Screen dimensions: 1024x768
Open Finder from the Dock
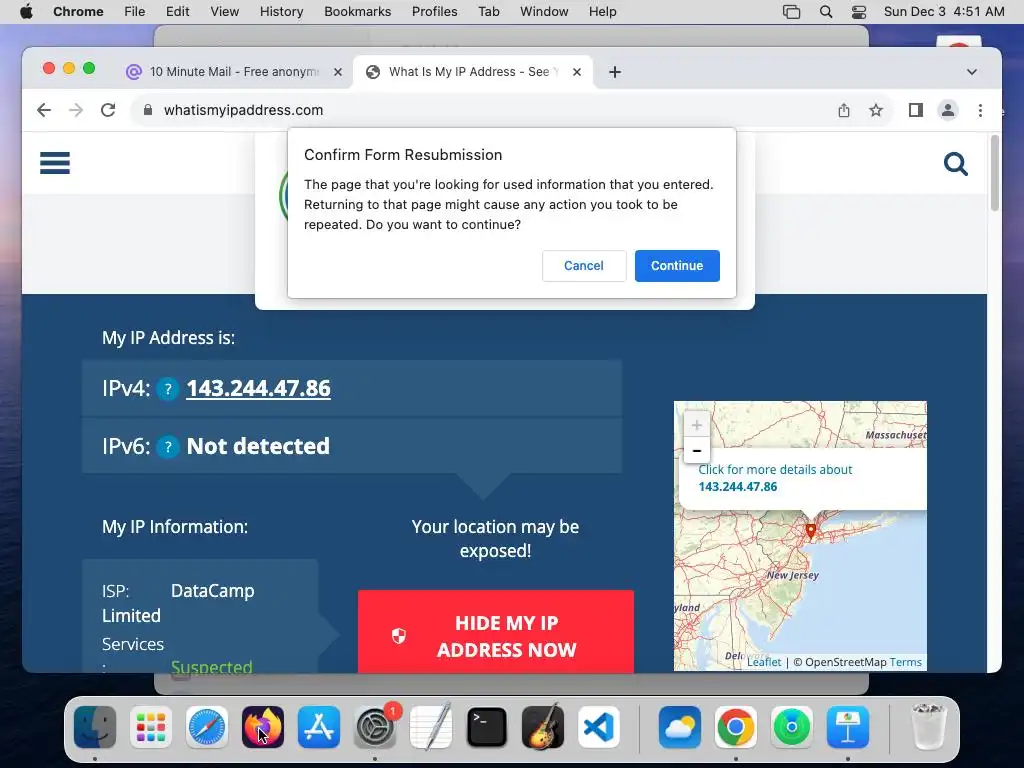coord(95,727)
